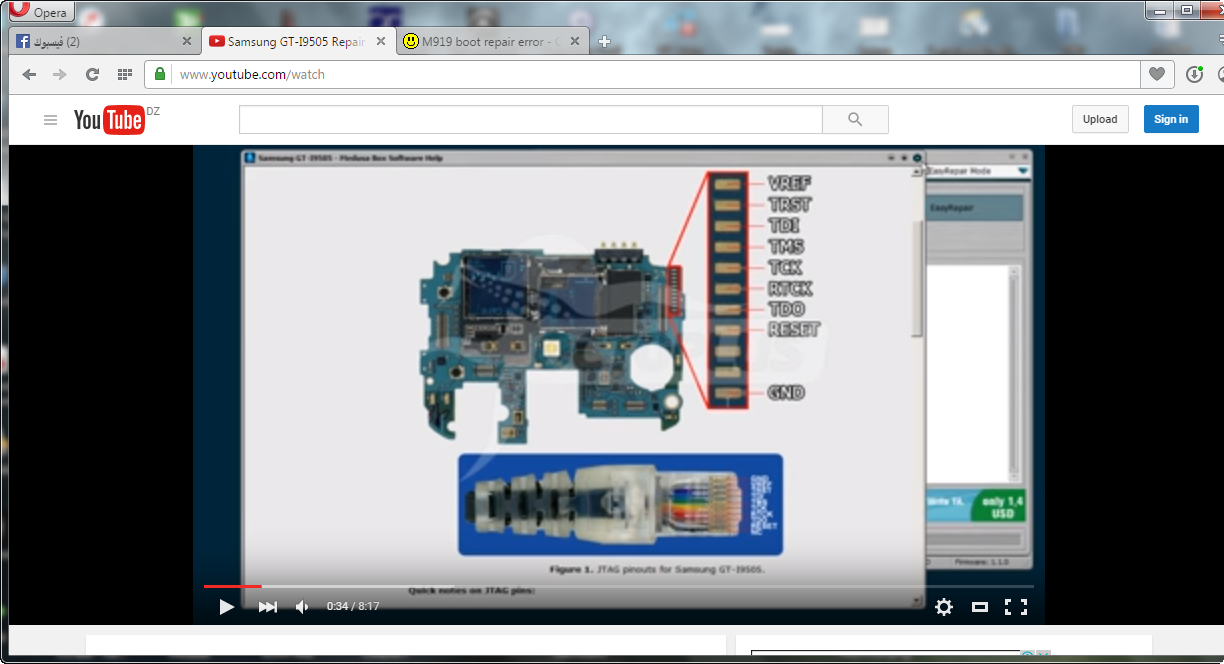
Task: Play the video
Action: (227, 606)
